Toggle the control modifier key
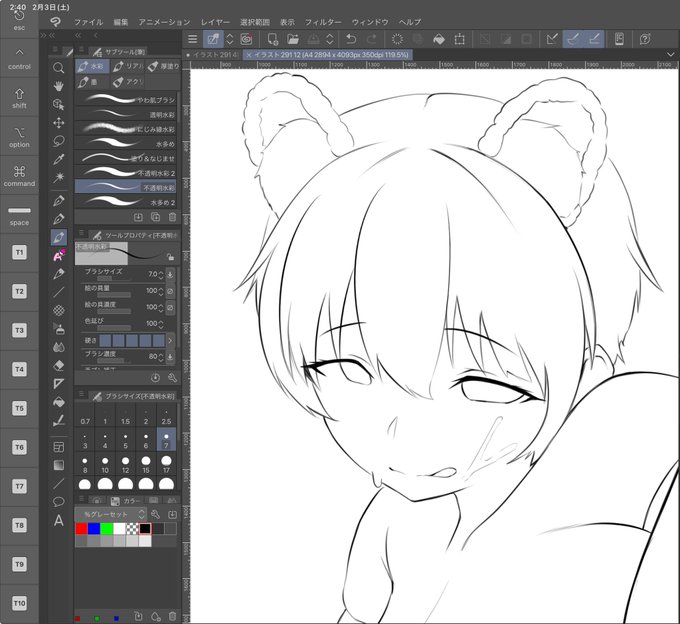 coord(19,59)
